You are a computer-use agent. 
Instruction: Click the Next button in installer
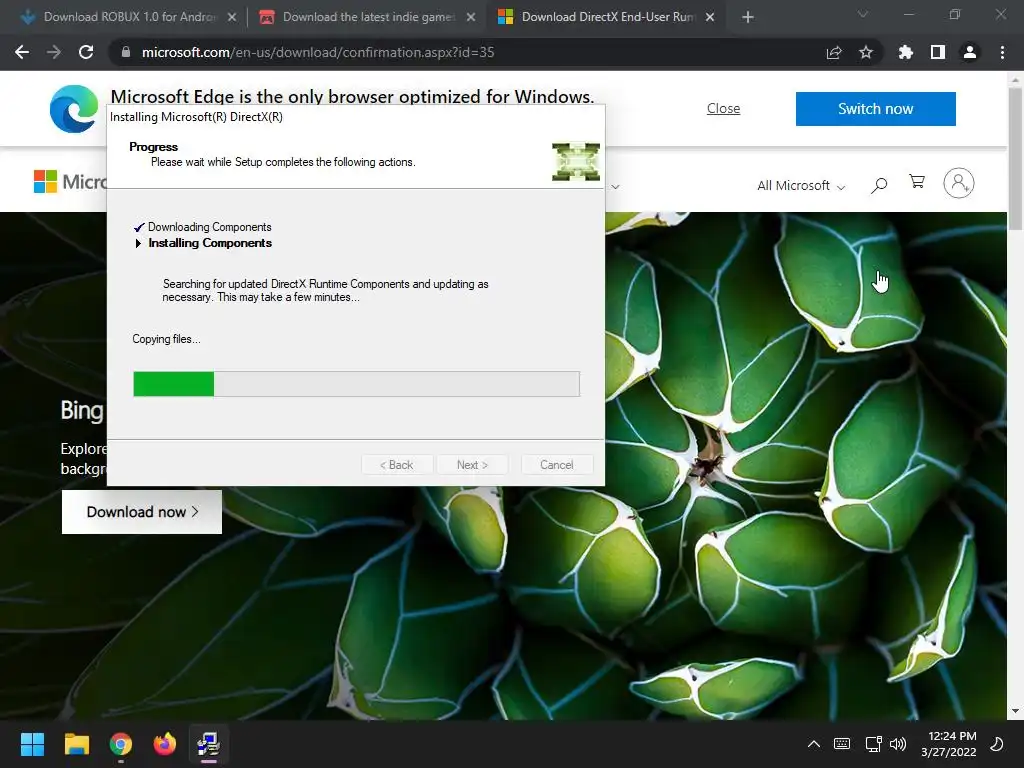point(472,465)
